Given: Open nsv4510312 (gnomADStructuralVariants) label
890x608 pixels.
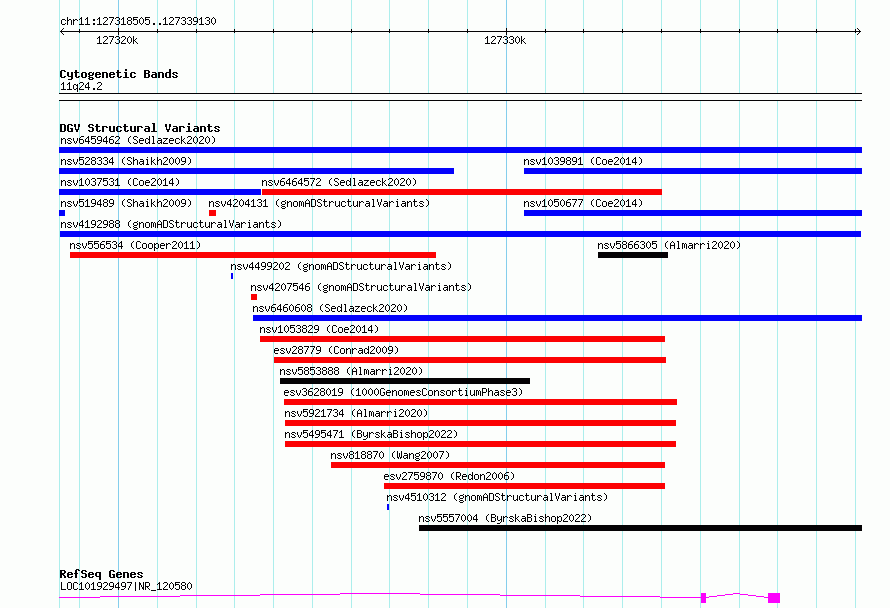Looking at the screenshot, I should (497, 497).
